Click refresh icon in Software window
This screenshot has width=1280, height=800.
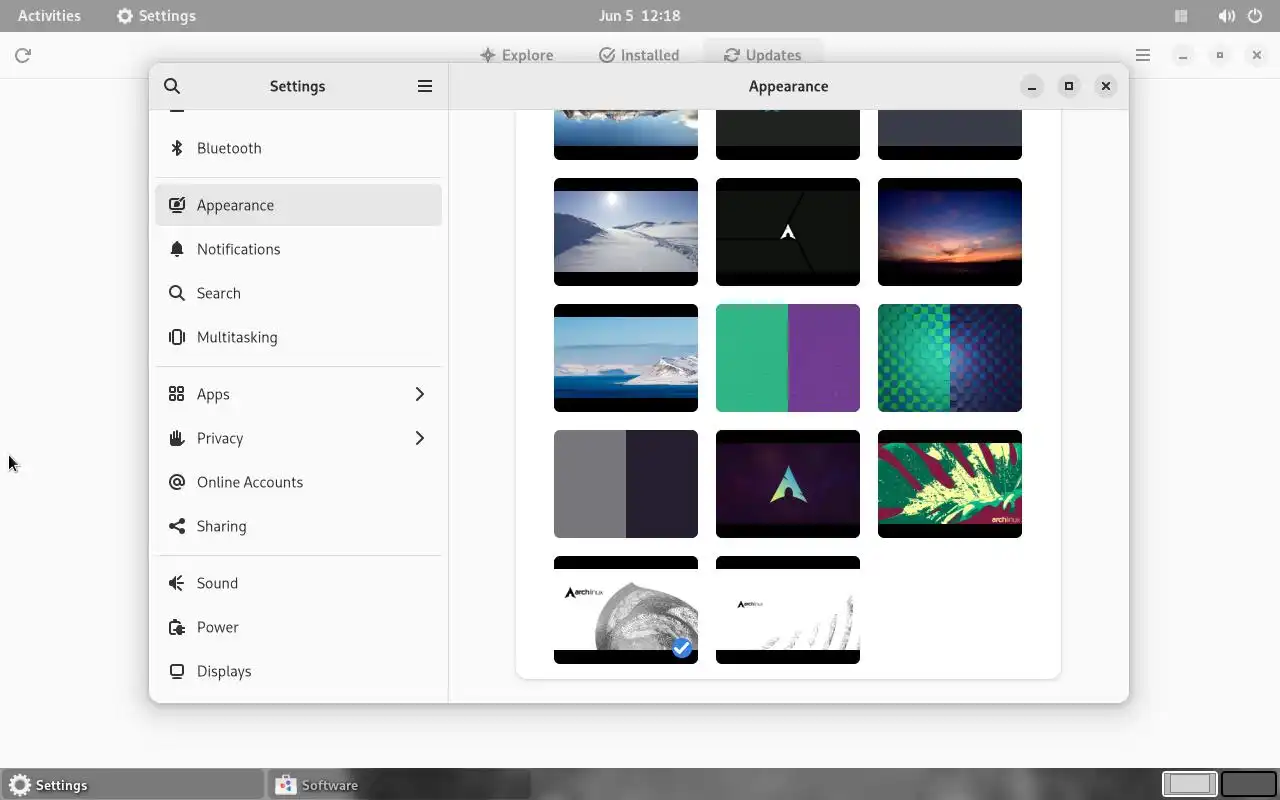[23, 55]
